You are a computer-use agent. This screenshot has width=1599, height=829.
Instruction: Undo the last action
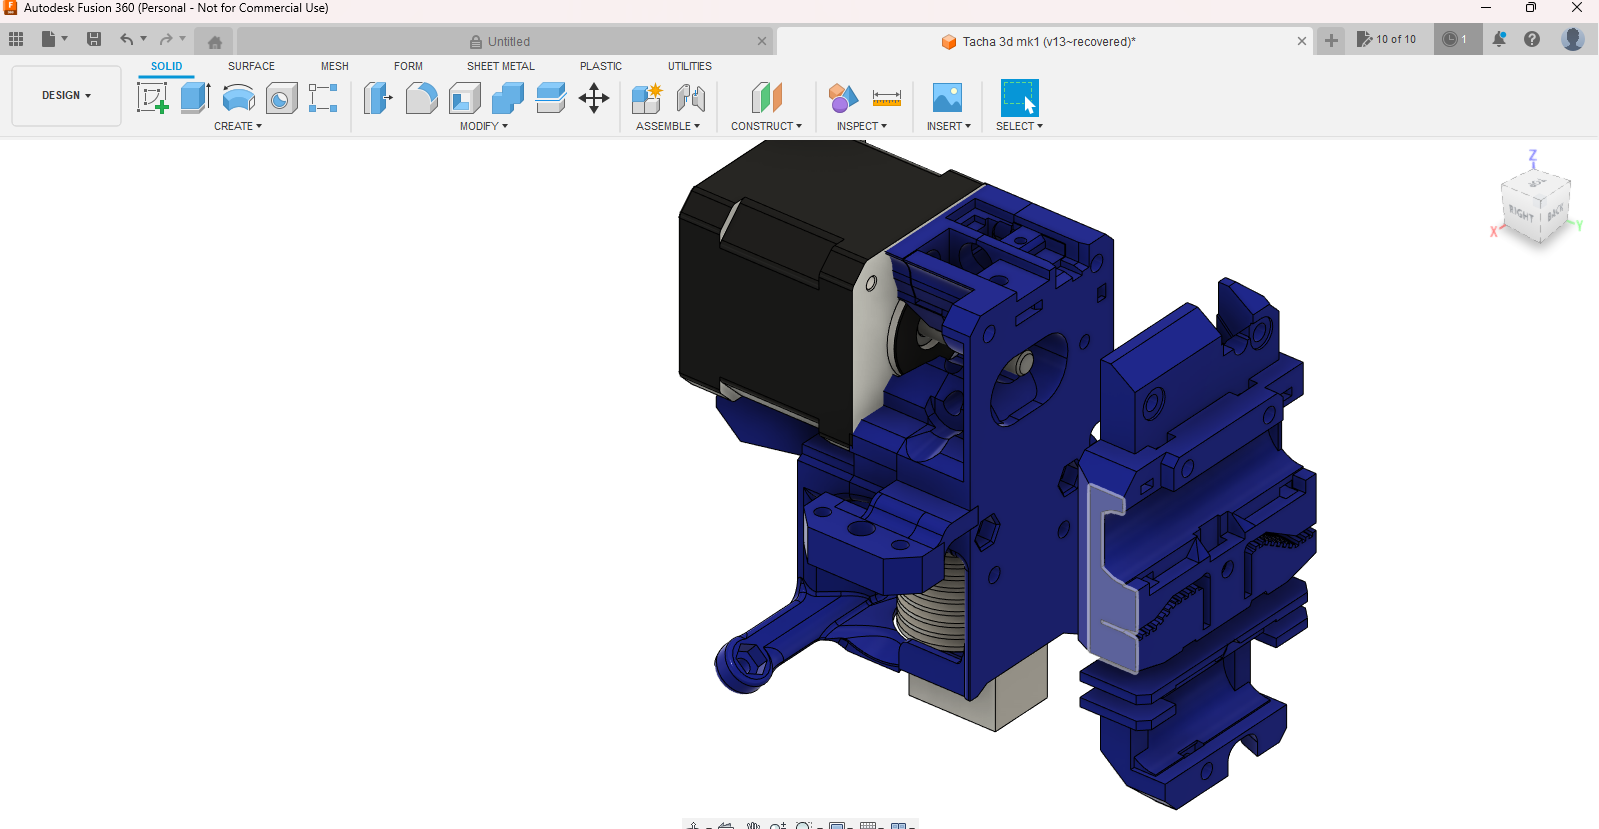(126, 39)
